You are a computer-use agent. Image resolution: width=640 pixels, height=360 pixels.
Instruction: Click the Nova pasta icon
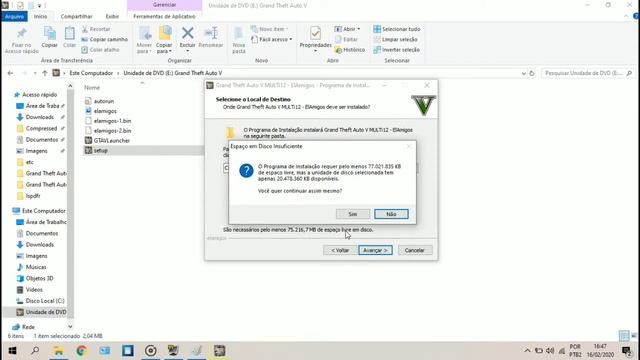[239, 40]
